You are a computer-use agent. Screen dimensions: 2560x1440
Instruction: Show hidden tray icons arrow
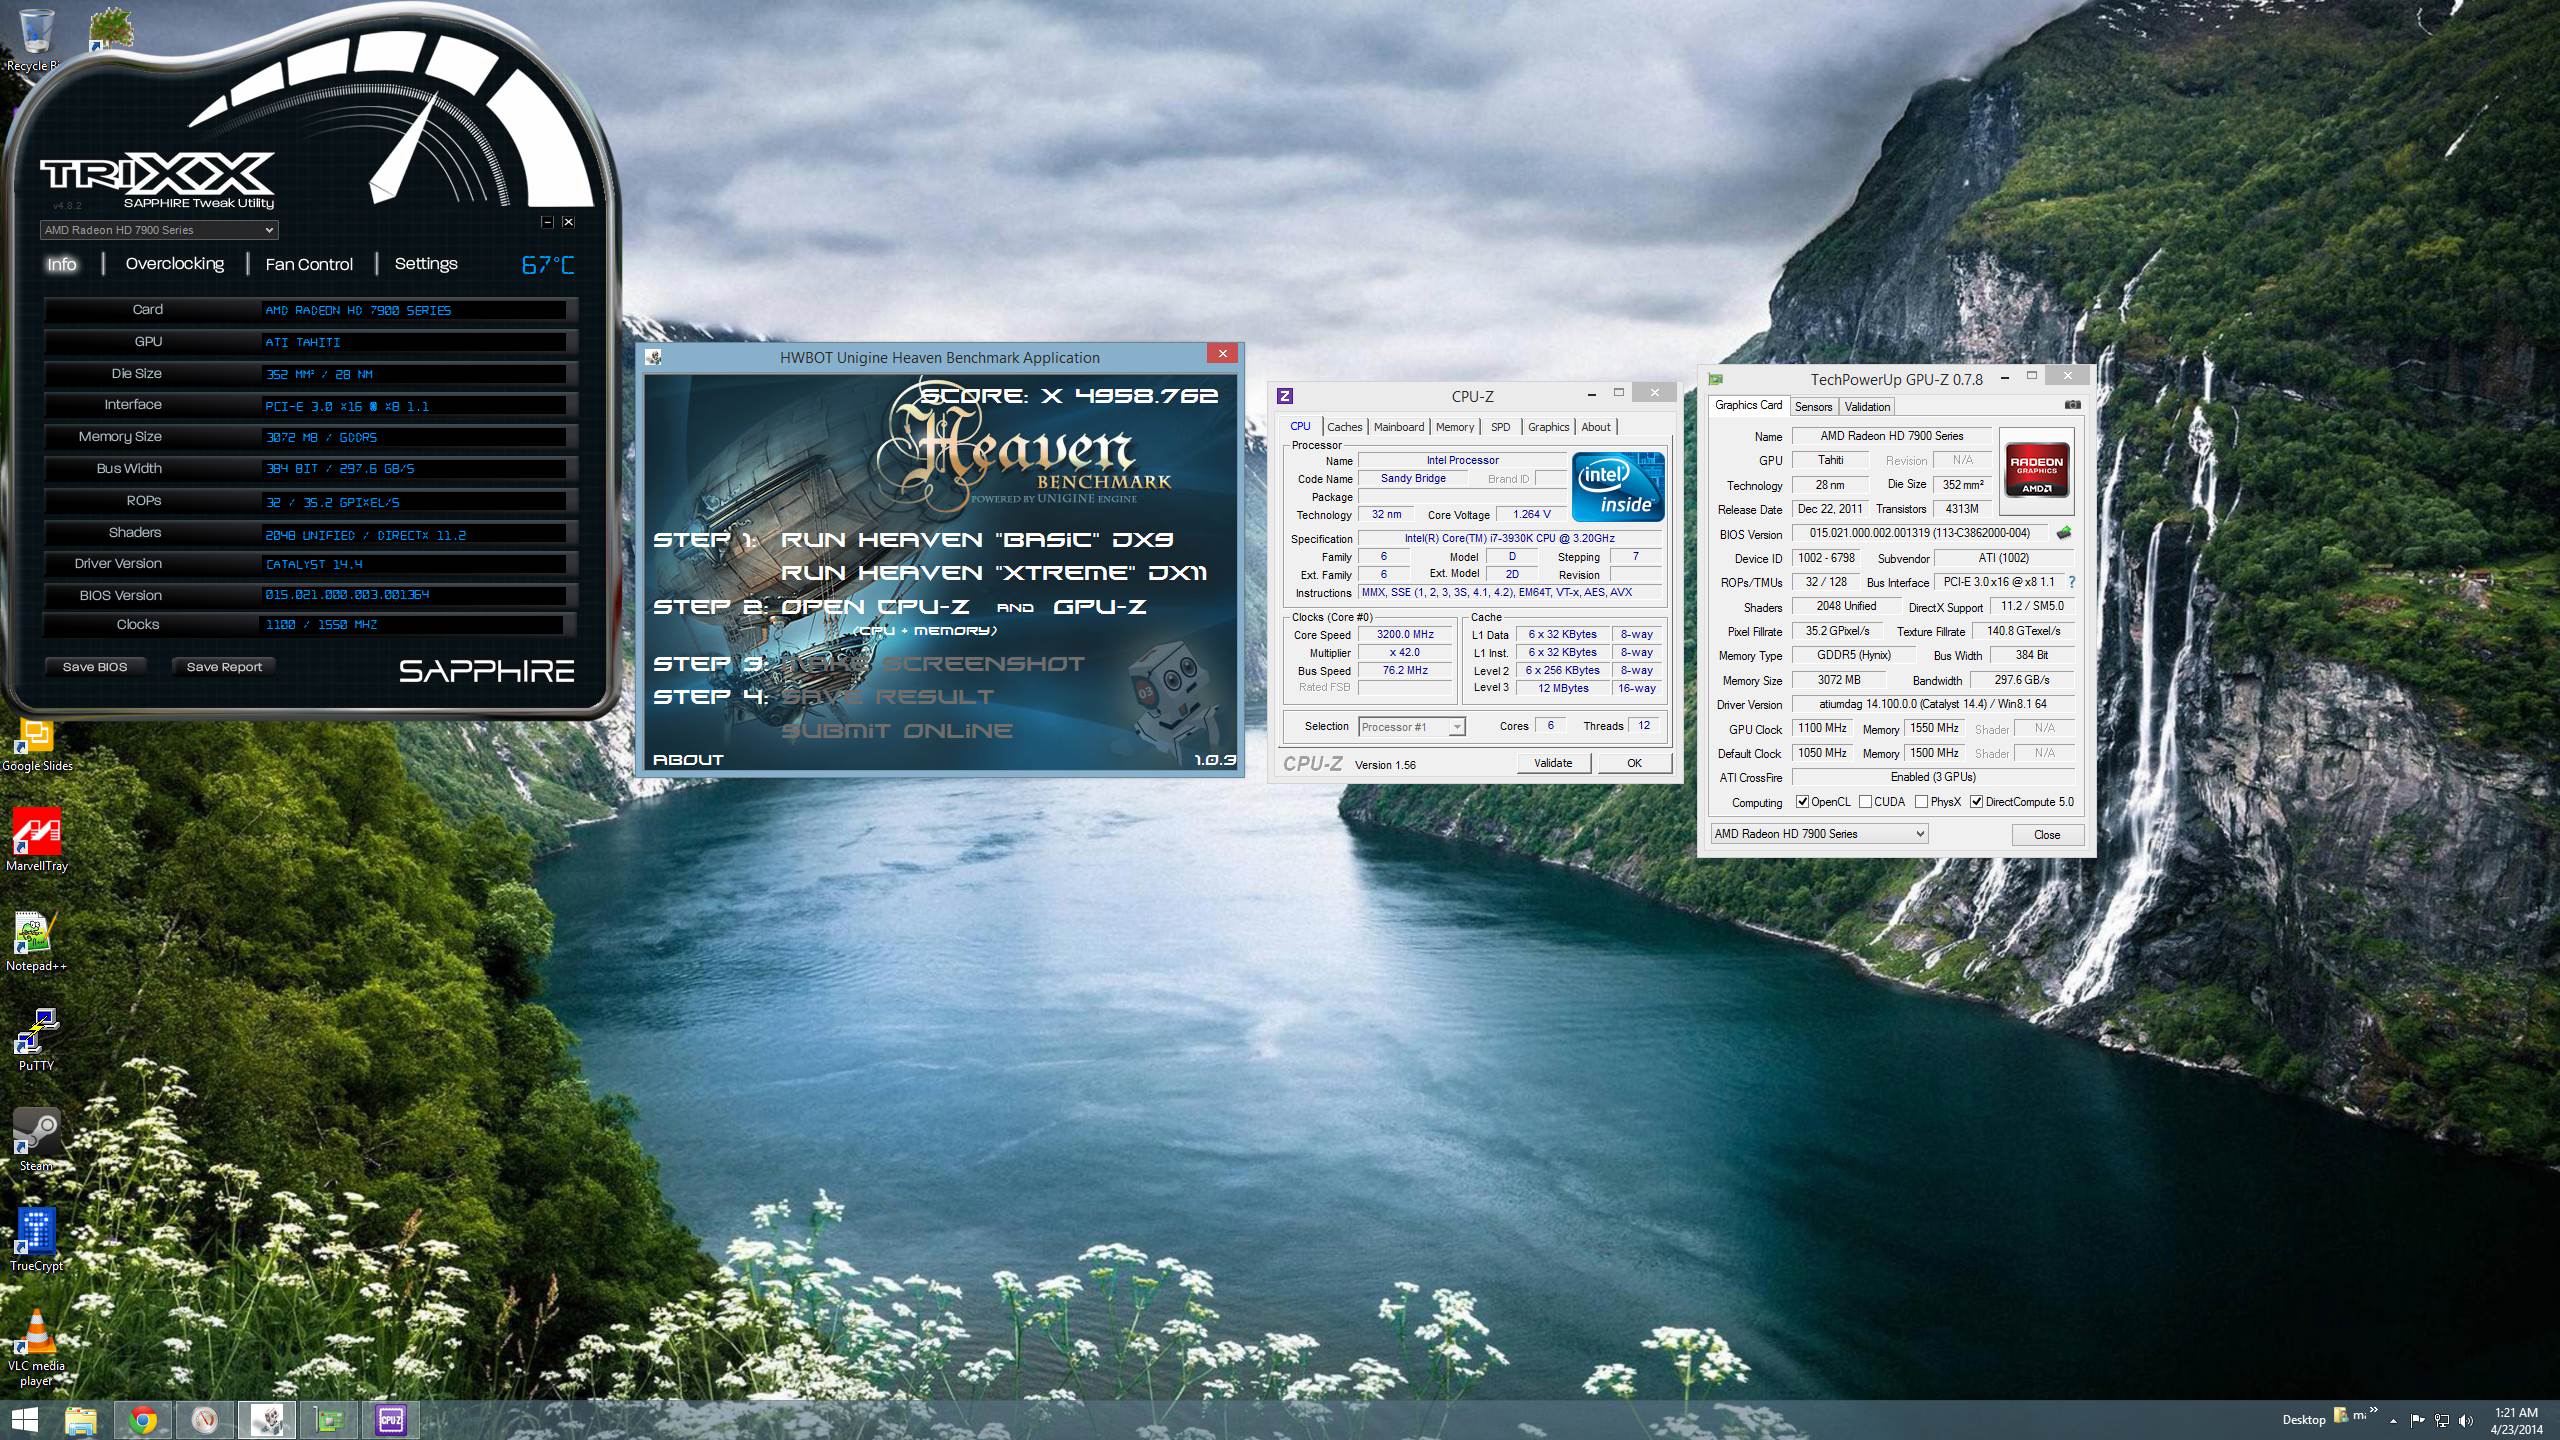[x=2393, y=1420]
